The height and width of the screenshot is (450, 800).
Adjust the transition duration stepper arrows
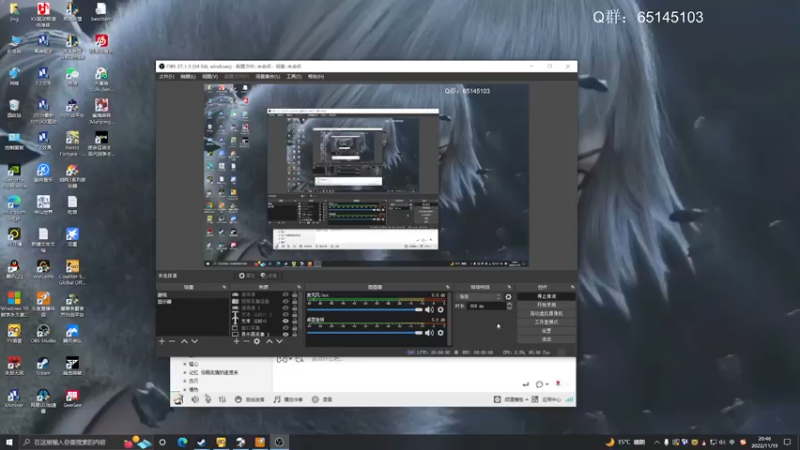point(509,306)
